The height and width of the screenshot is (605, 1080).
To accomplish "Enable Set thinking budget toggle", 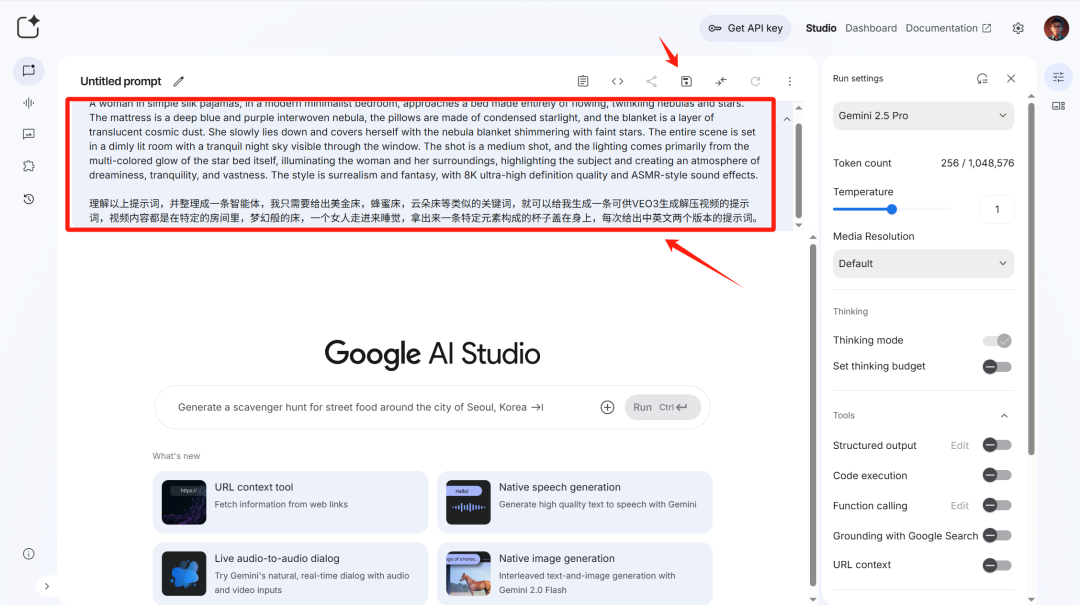I will (x=997, y=367).
